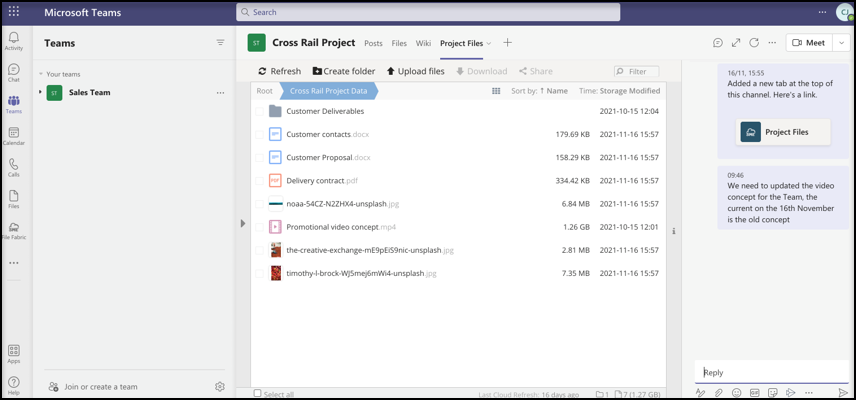
Task: Click the reload tab icon
Action: [754, 43]
